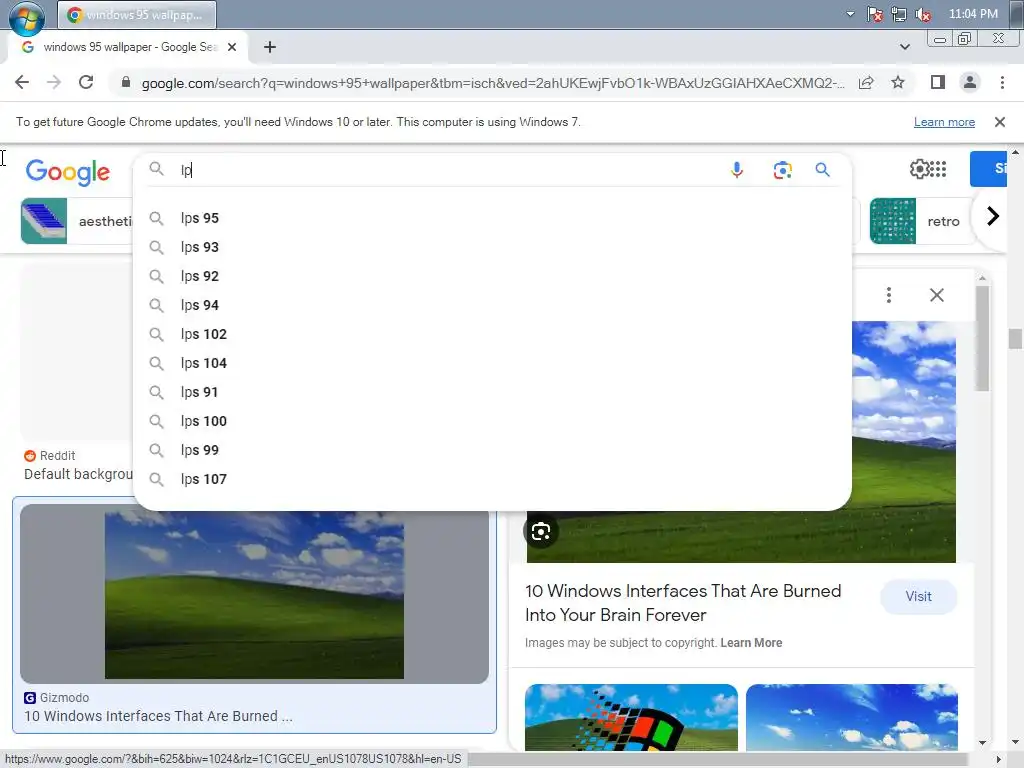
Task: Select the URL in the address bar
Action: click(492, 83)
